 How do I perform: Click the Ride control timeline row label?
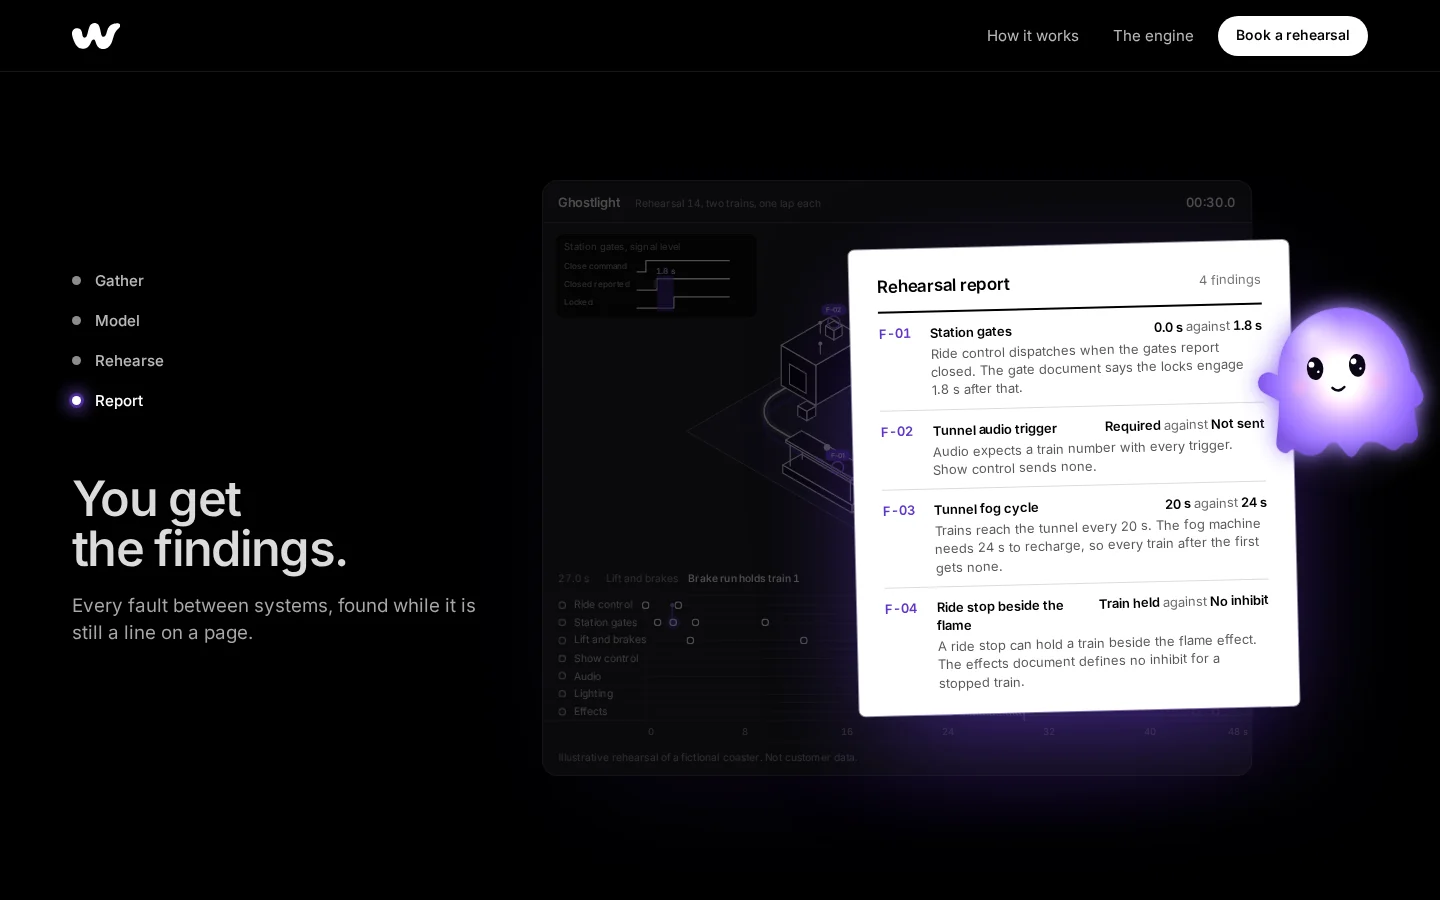603,605
